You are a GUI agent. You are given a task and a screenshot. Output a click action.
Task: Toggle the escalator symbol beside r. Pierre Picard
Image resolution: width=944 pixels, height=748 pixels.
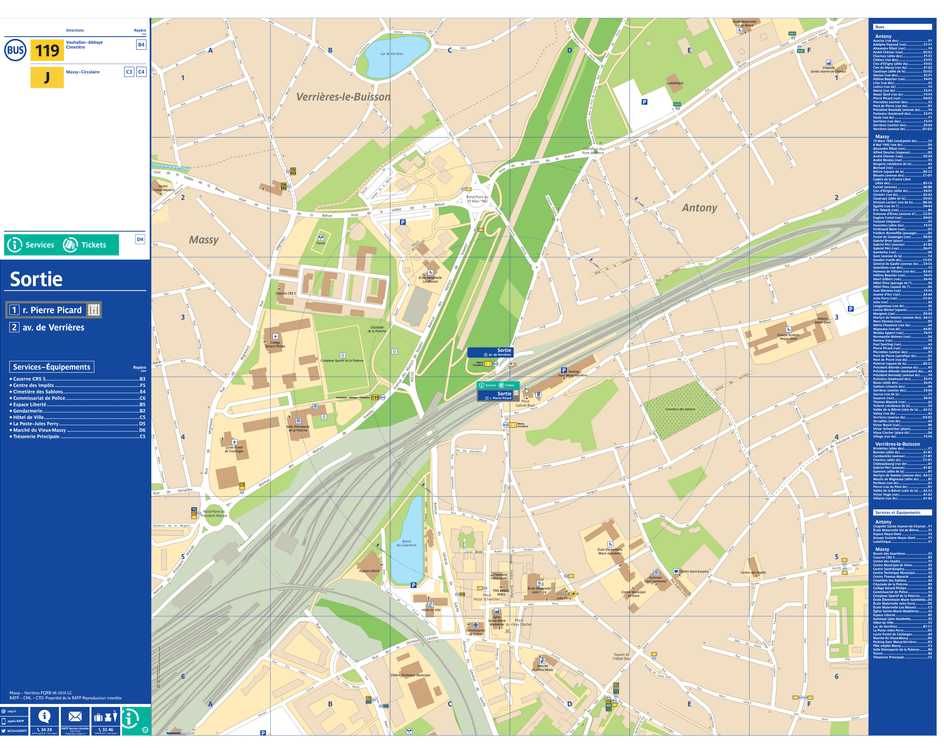pyautogui.click(x=94, y=310)
